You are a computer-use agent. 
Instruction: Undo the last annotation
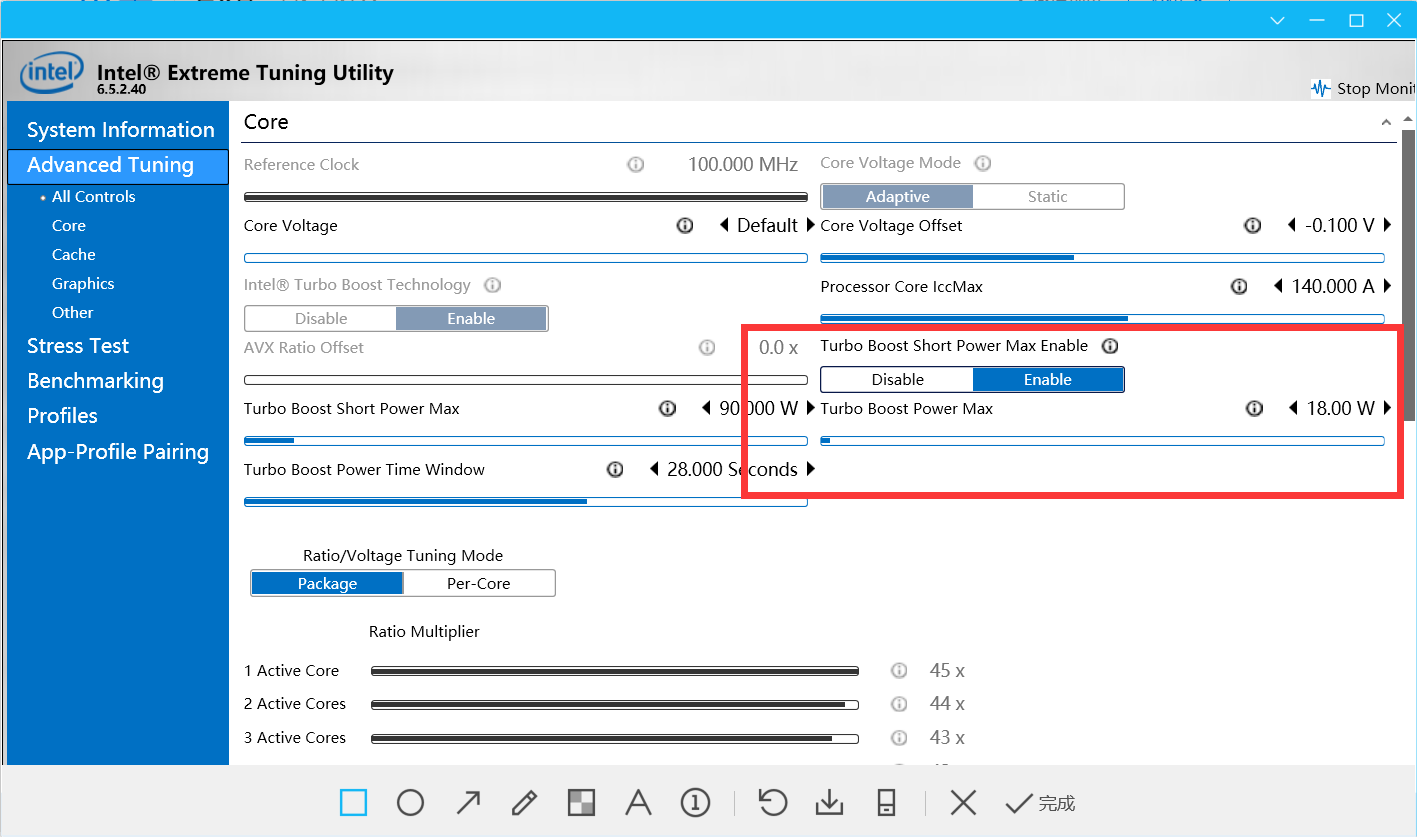coord(772,802)
